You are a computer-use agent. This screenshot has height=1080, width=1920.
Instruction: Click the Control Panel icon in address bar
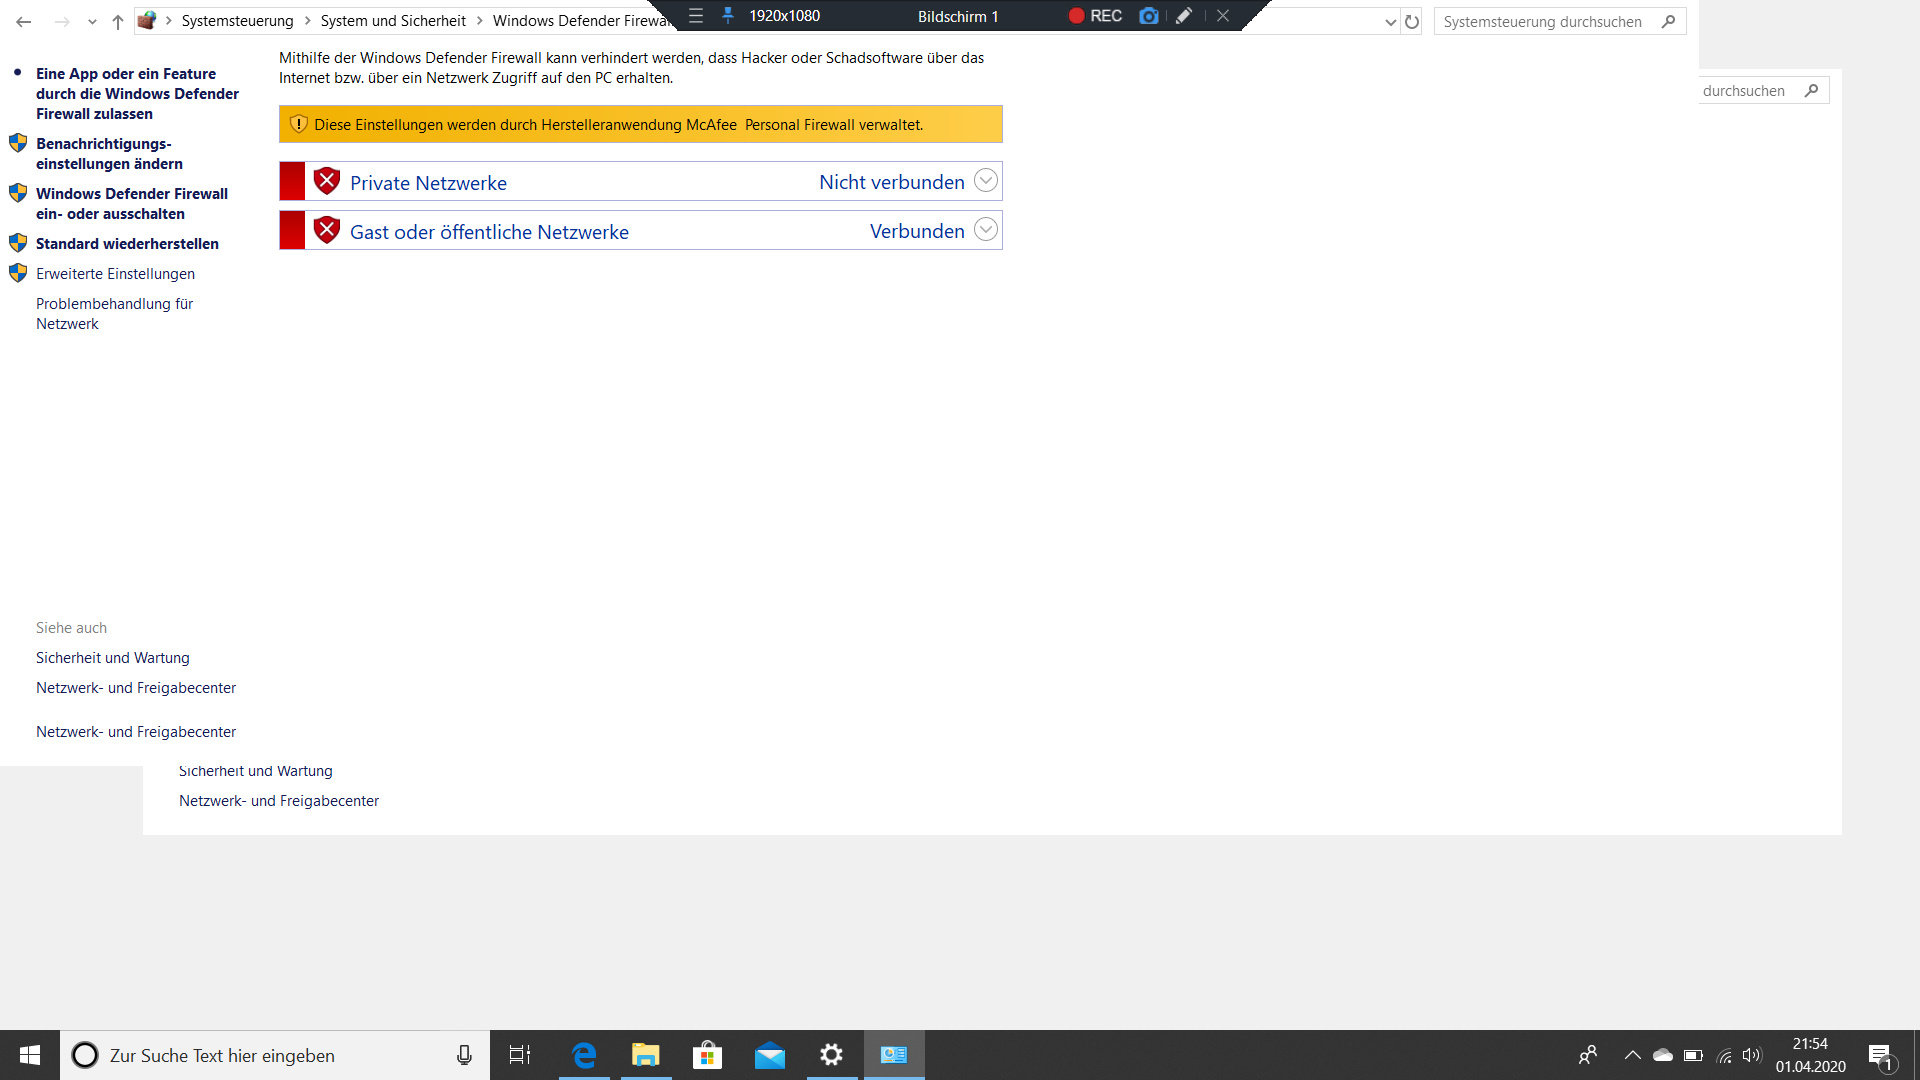[x=147, y=20]
